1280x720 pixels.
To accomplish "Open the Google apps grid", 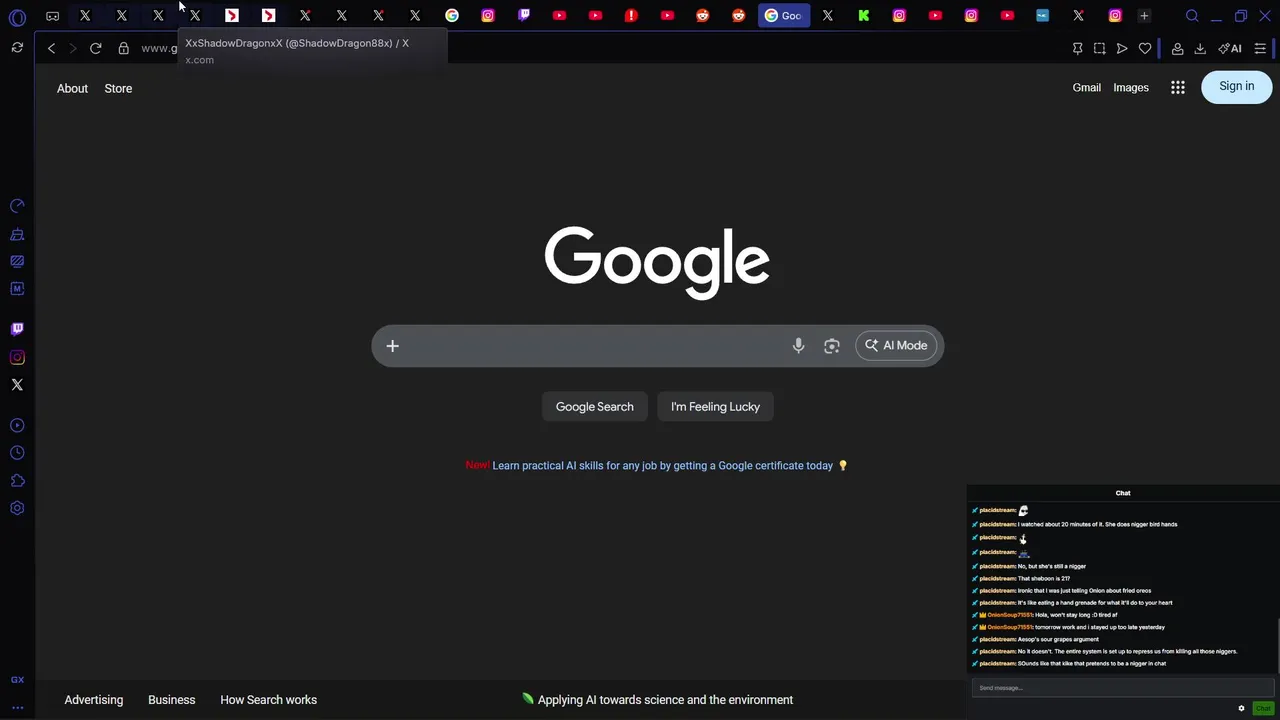I will [x=1178, y=88].
